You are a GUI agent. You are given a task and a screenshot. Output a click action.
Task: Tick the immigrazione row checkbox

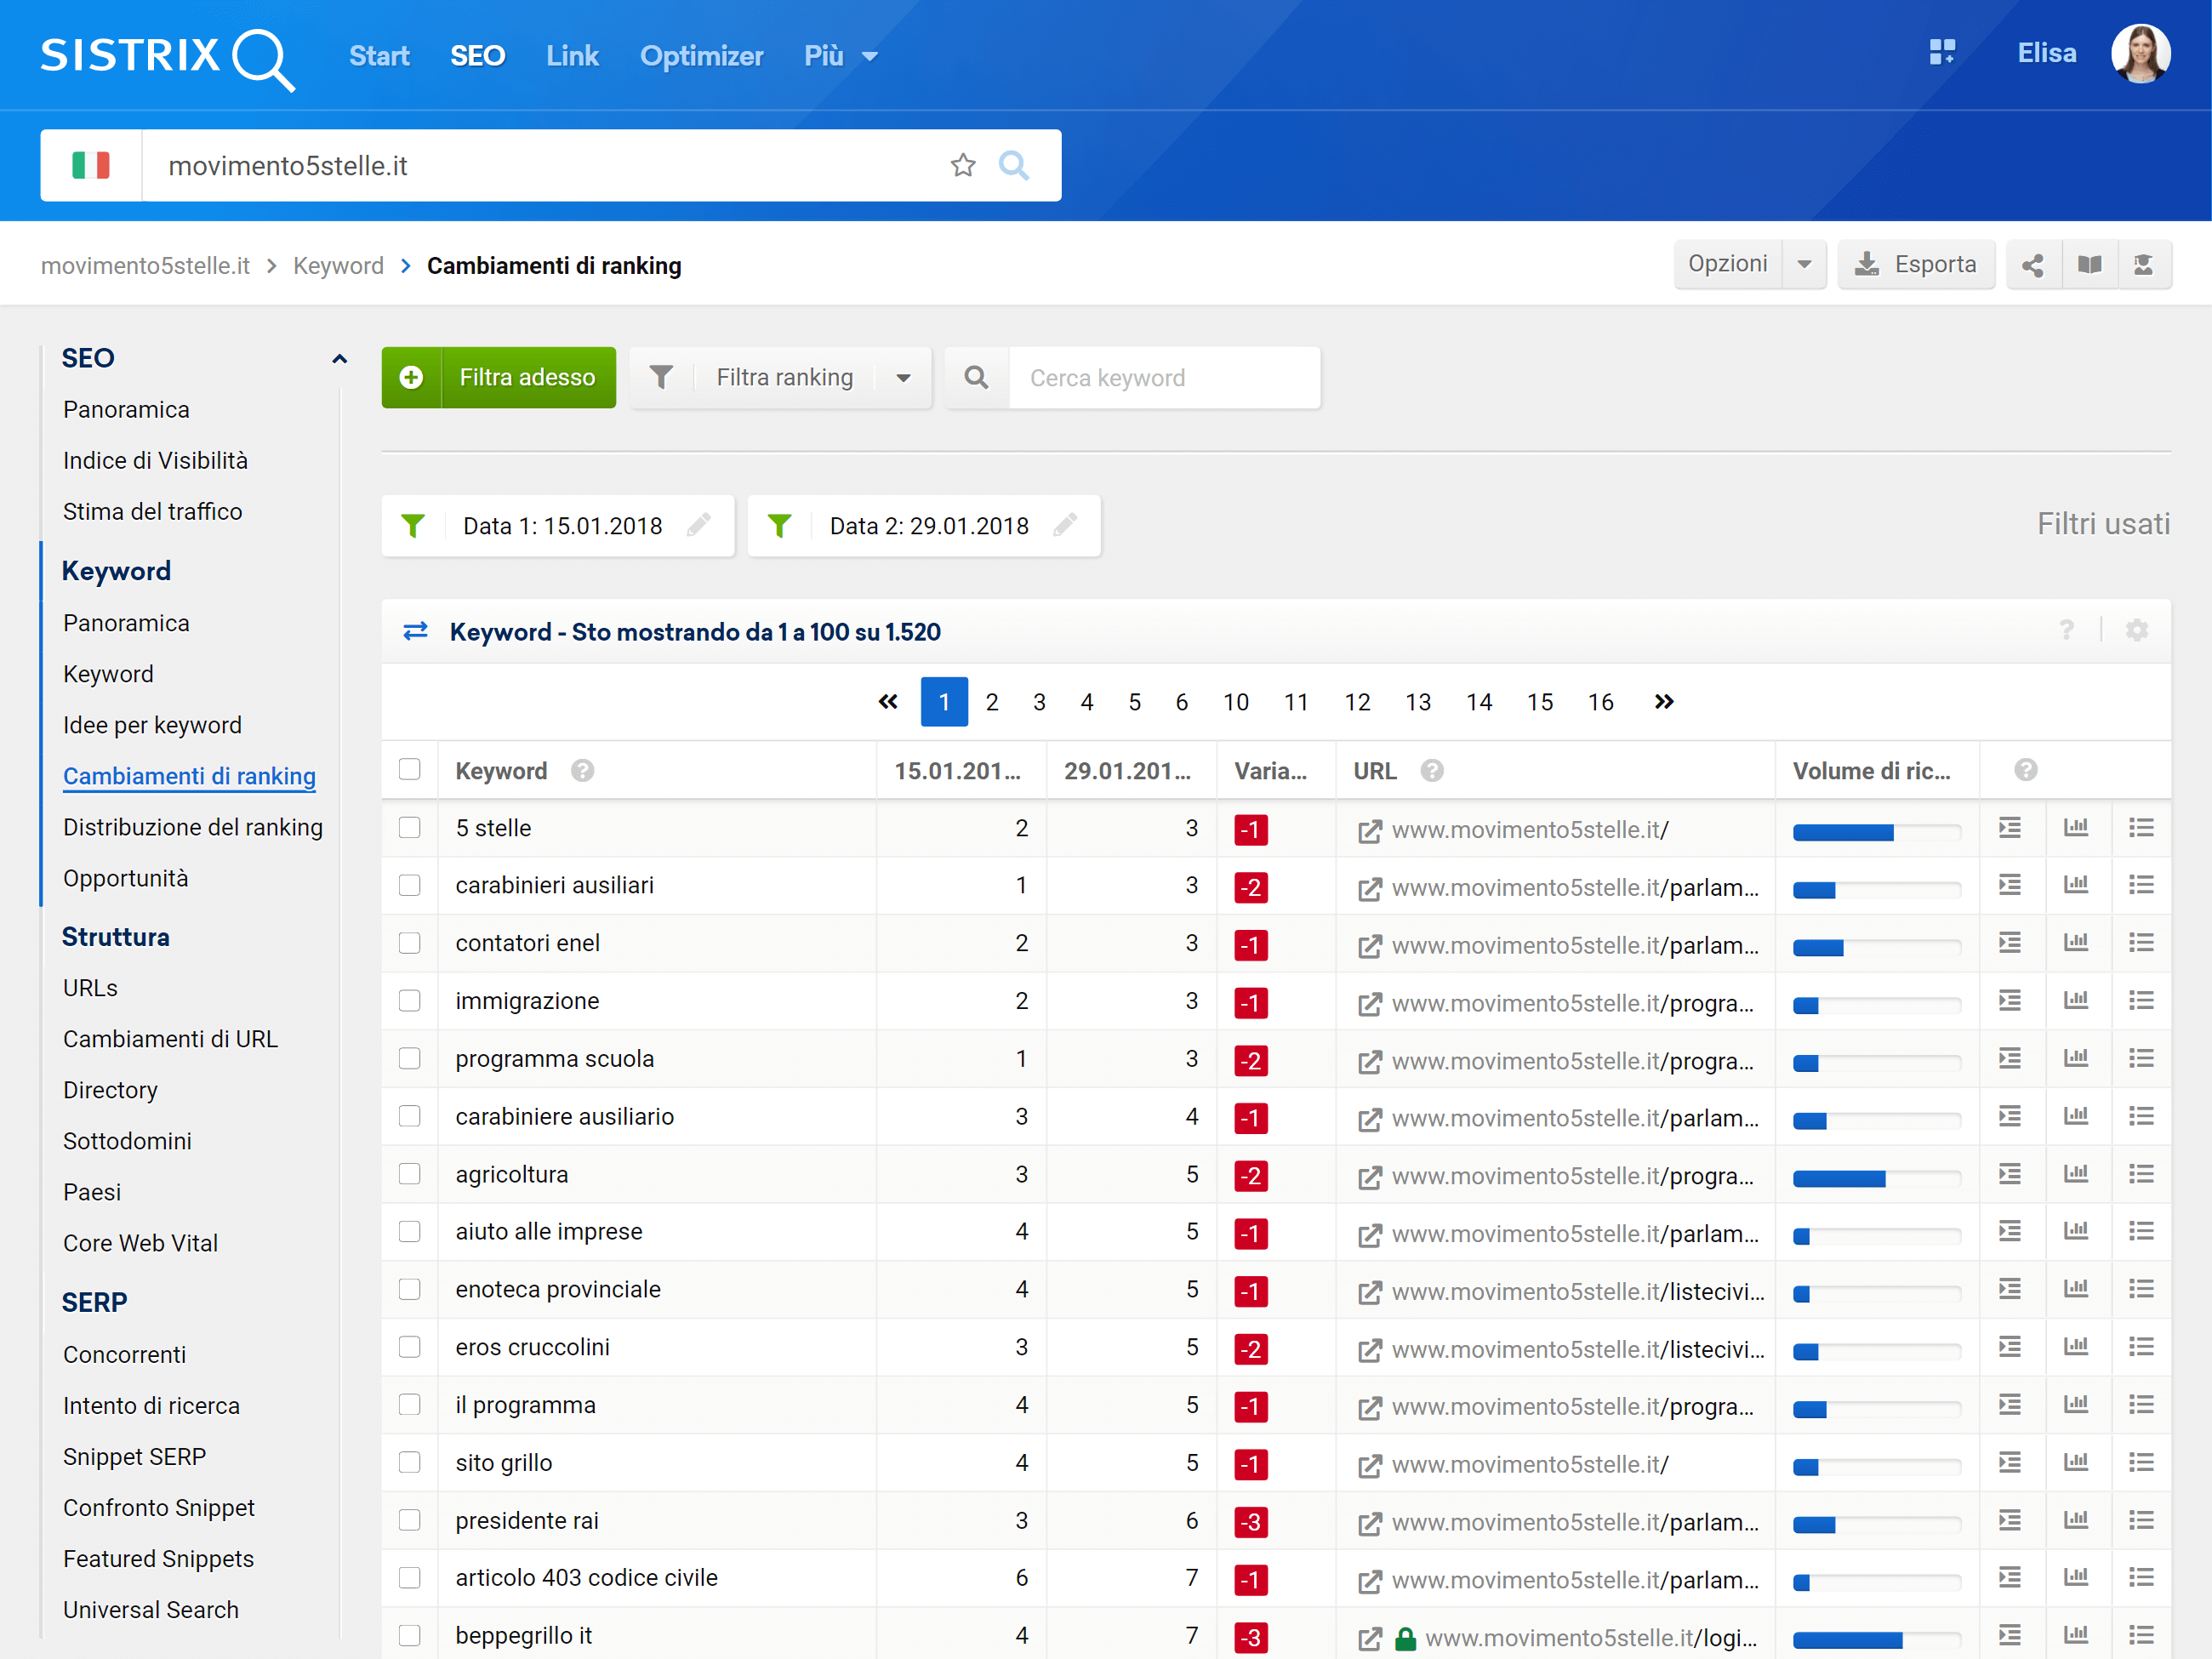(x=409, y=1001)
